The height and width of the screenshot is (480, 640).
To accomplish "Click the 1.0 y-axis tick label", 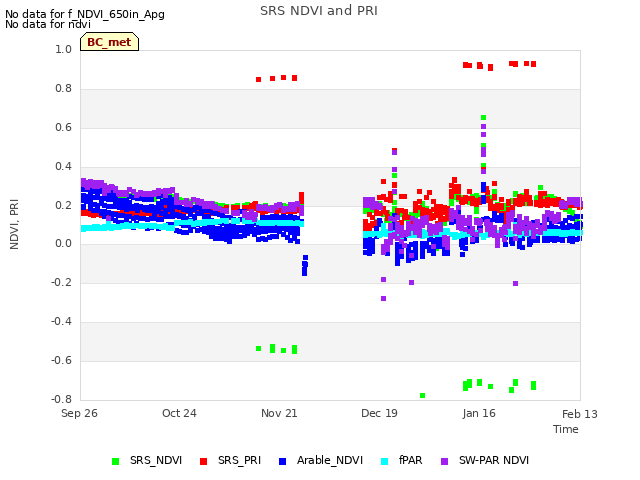I will [63, 49].
